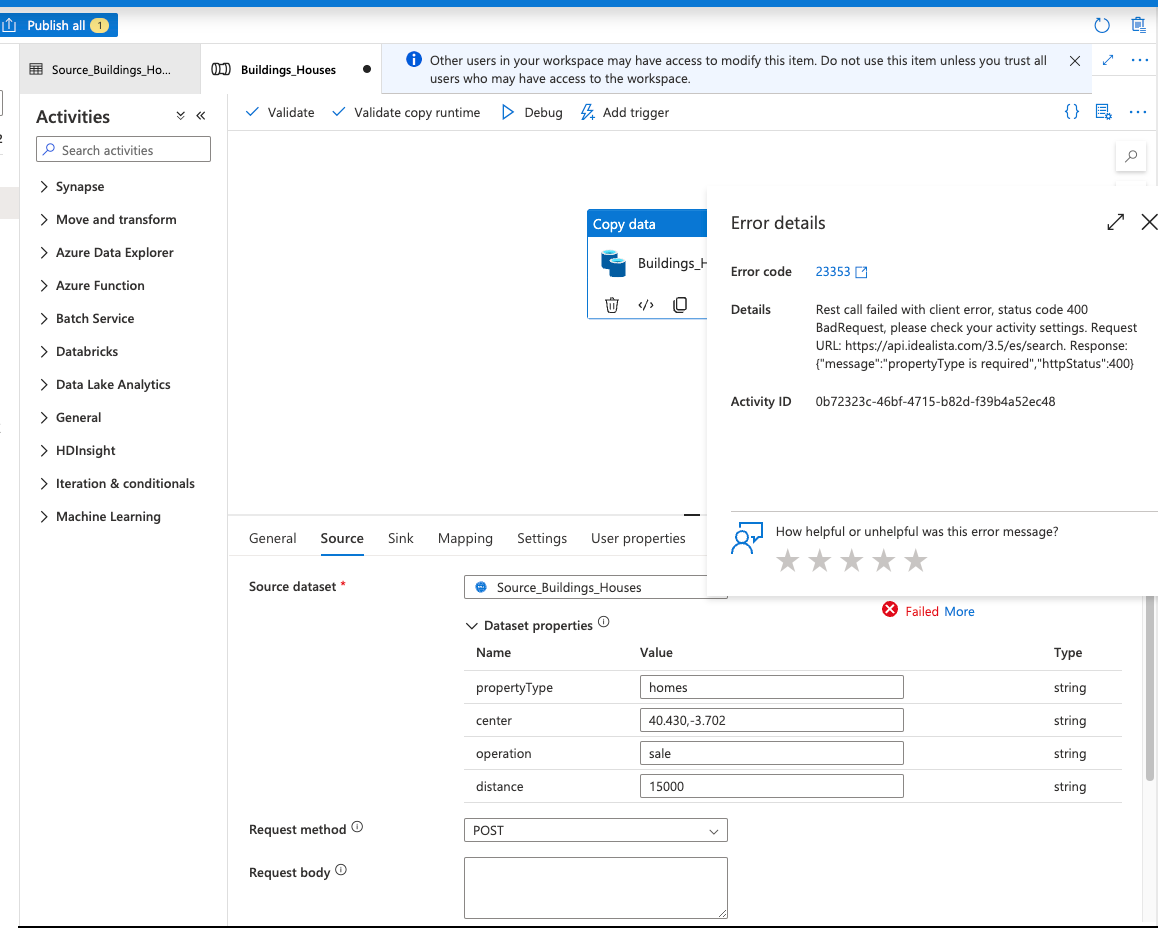Switch to Source_Buildings_Ho... document tab
This screenshot has height=928, width=1158.
[x=110, y=69]
